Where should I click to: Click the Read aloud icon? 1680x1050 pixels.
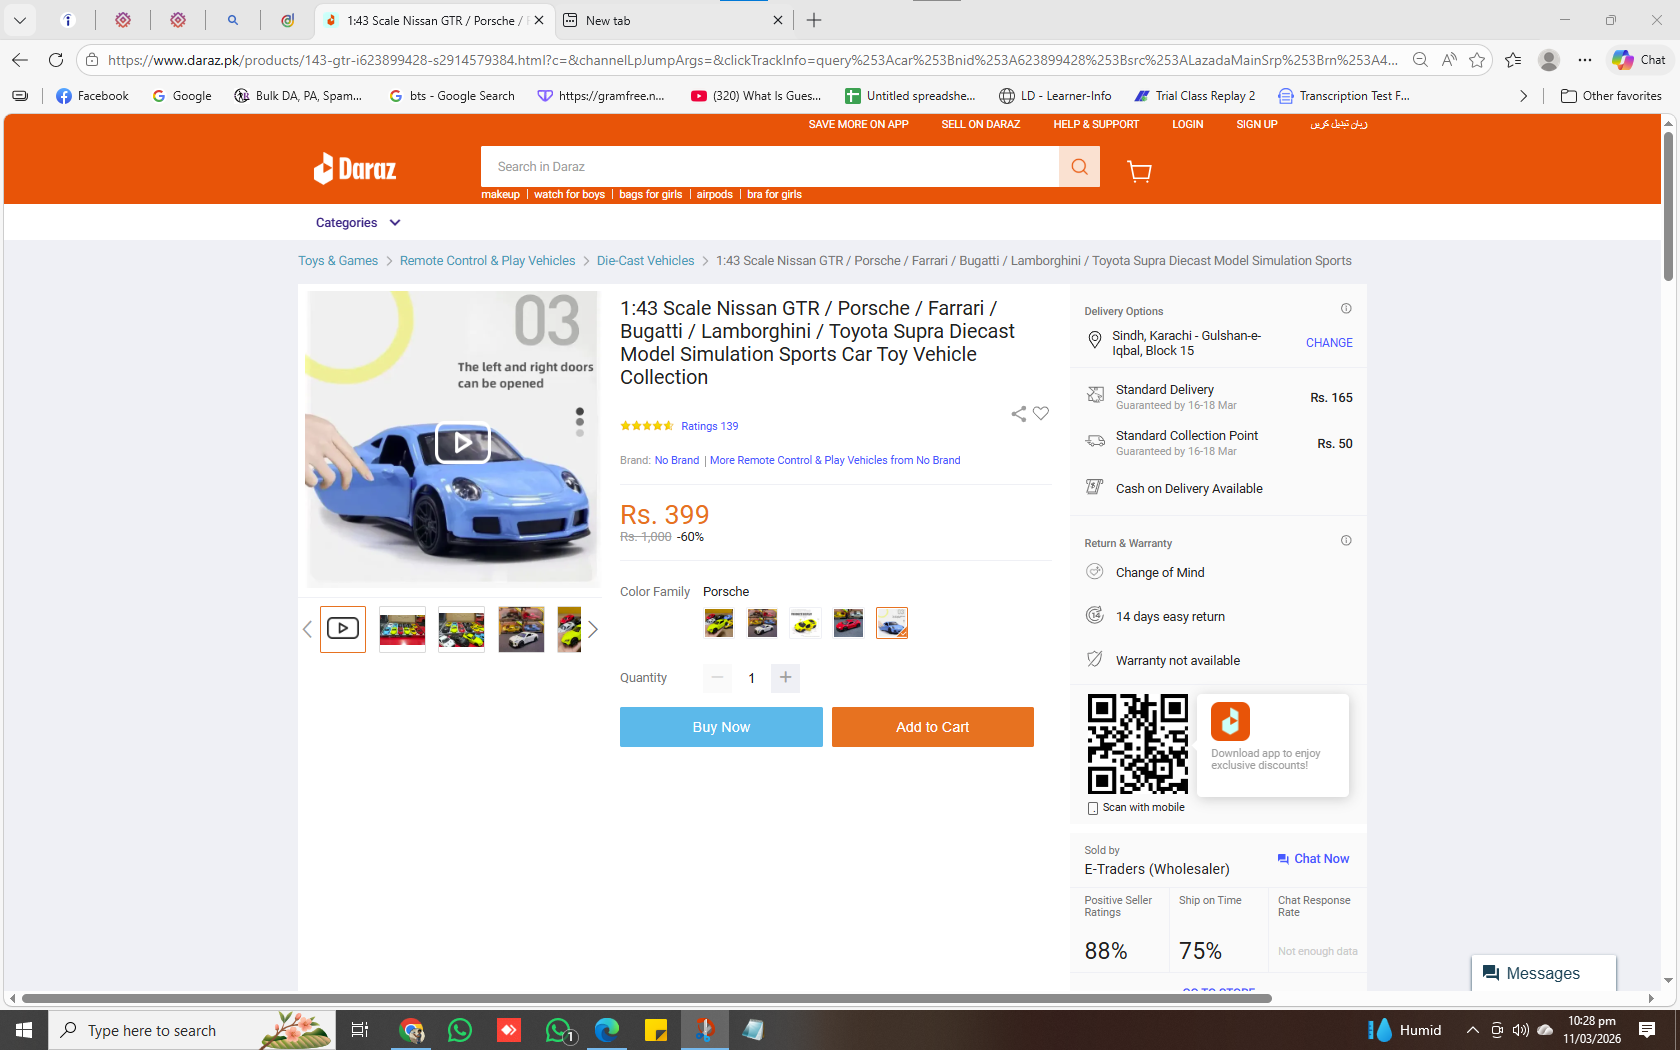pos(1449,60)
